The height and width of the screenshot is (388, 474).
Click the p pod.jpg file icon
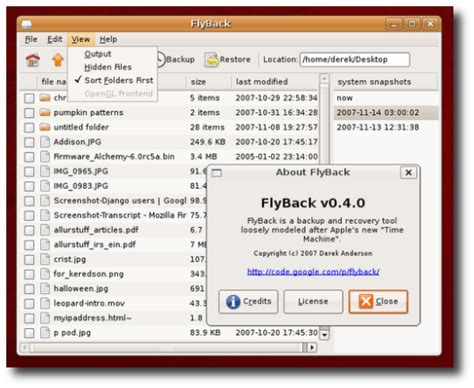point(45,332)
